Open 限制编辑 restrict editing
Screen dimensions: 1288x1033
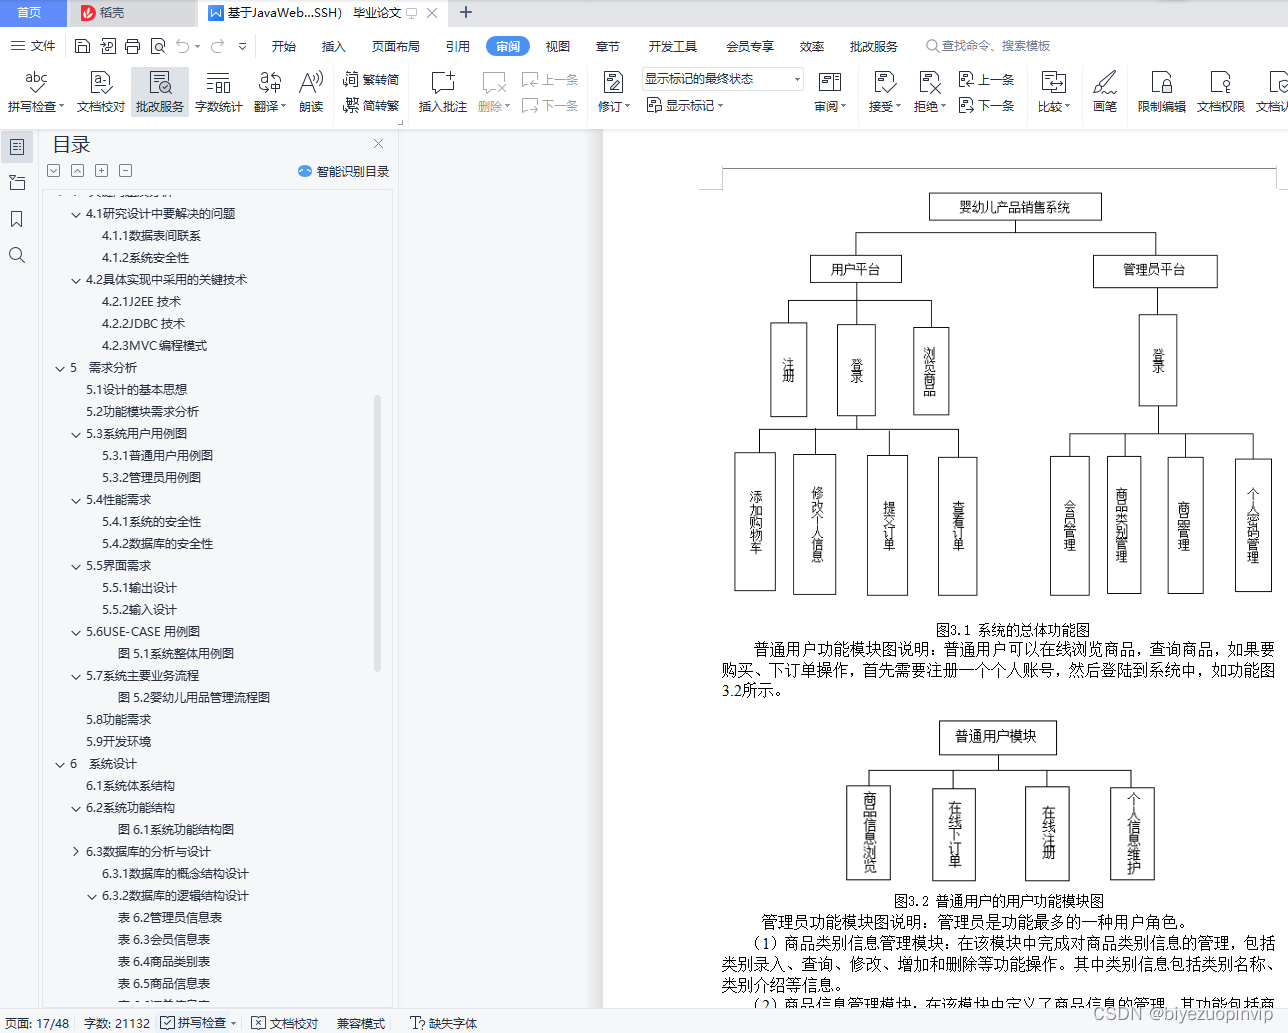pyautogui.click(x=1162, y=91)
